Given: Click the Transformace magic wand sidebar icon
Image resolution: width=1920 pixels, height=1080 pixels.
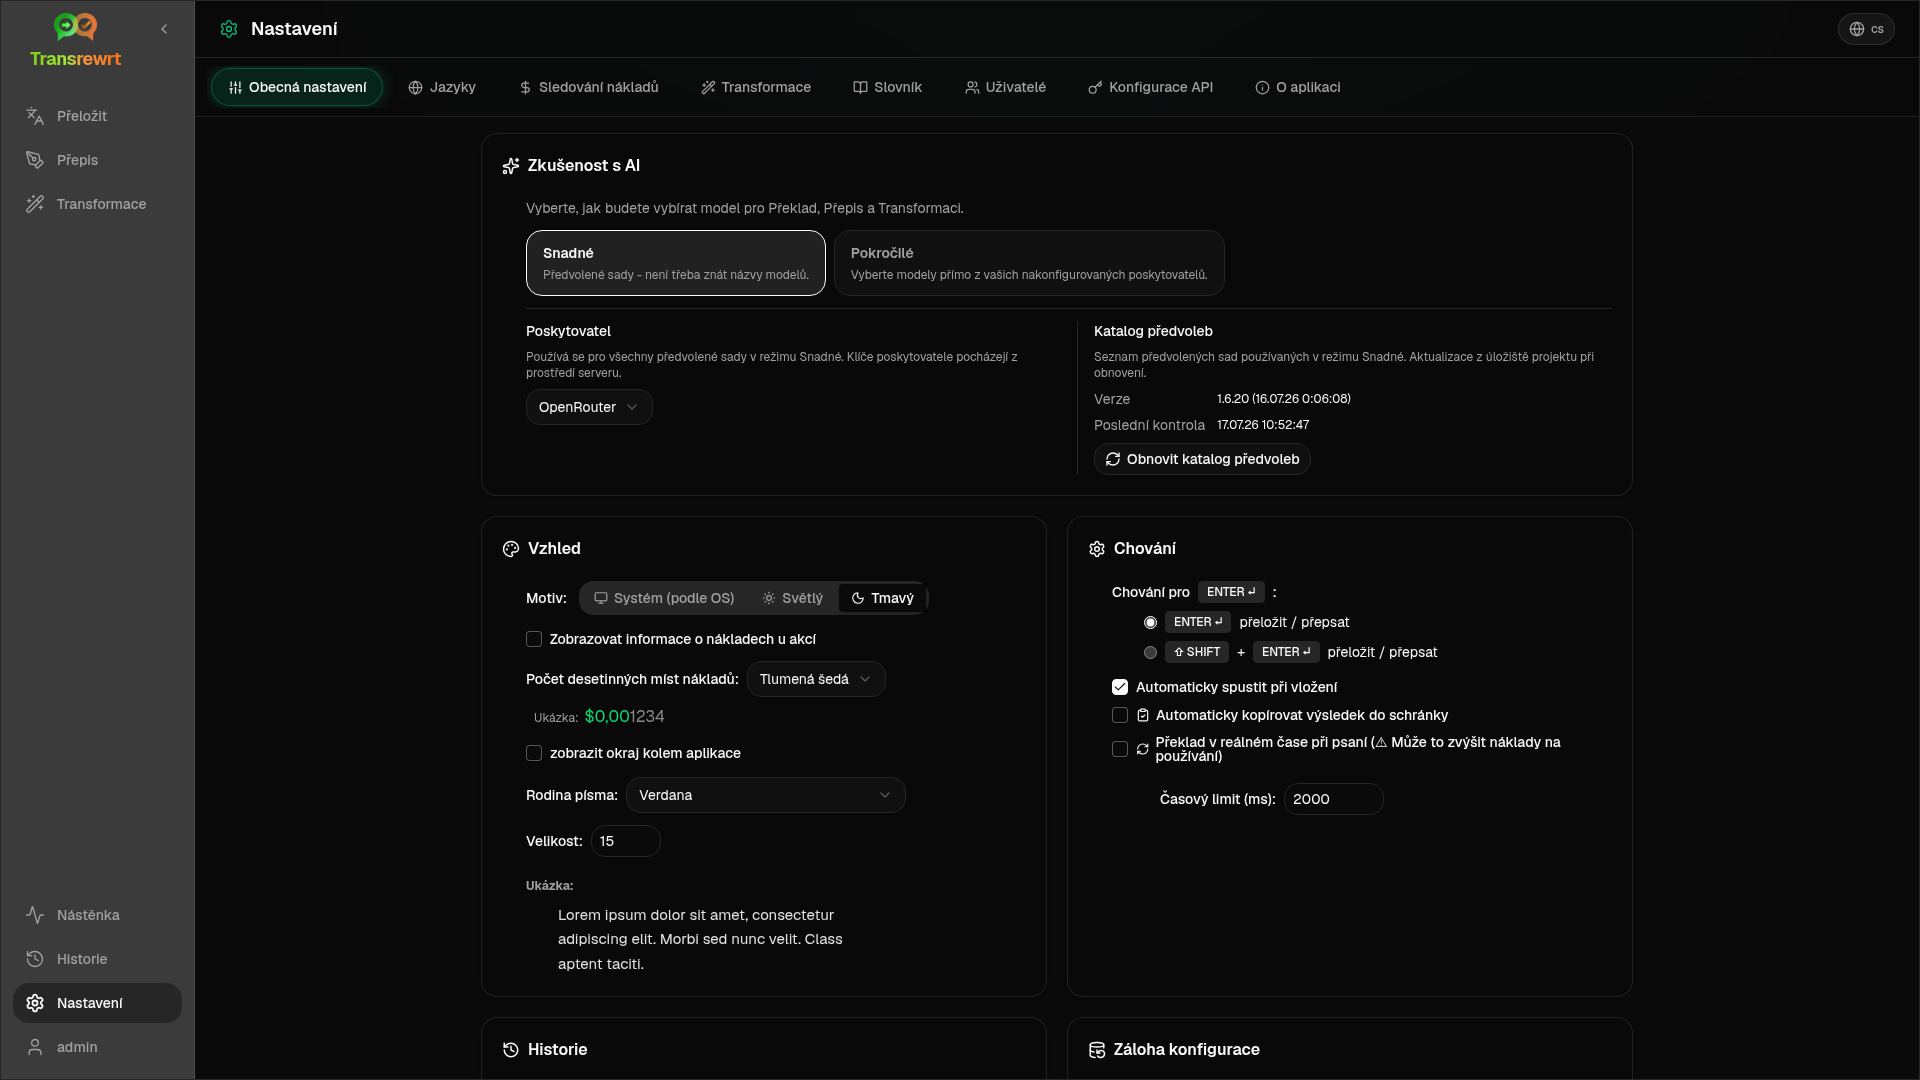Looking at the screenshot, I should [35, 204].
